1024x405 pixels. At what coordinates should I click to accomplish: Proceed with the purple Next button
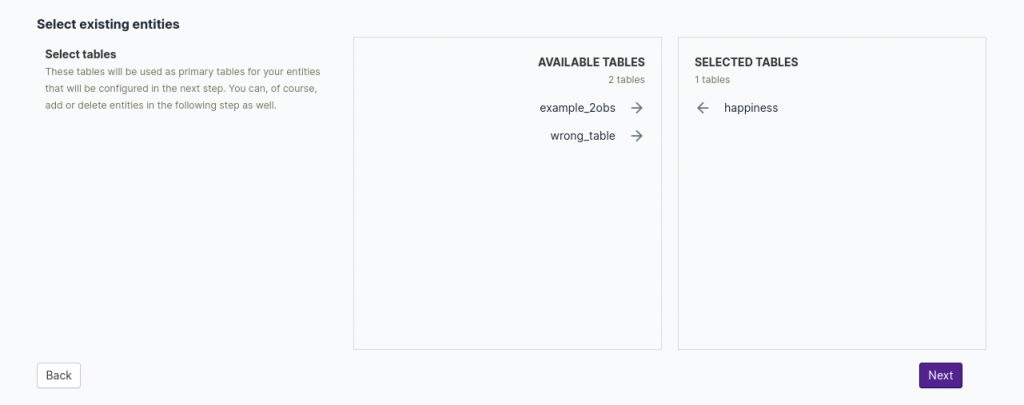940,375
